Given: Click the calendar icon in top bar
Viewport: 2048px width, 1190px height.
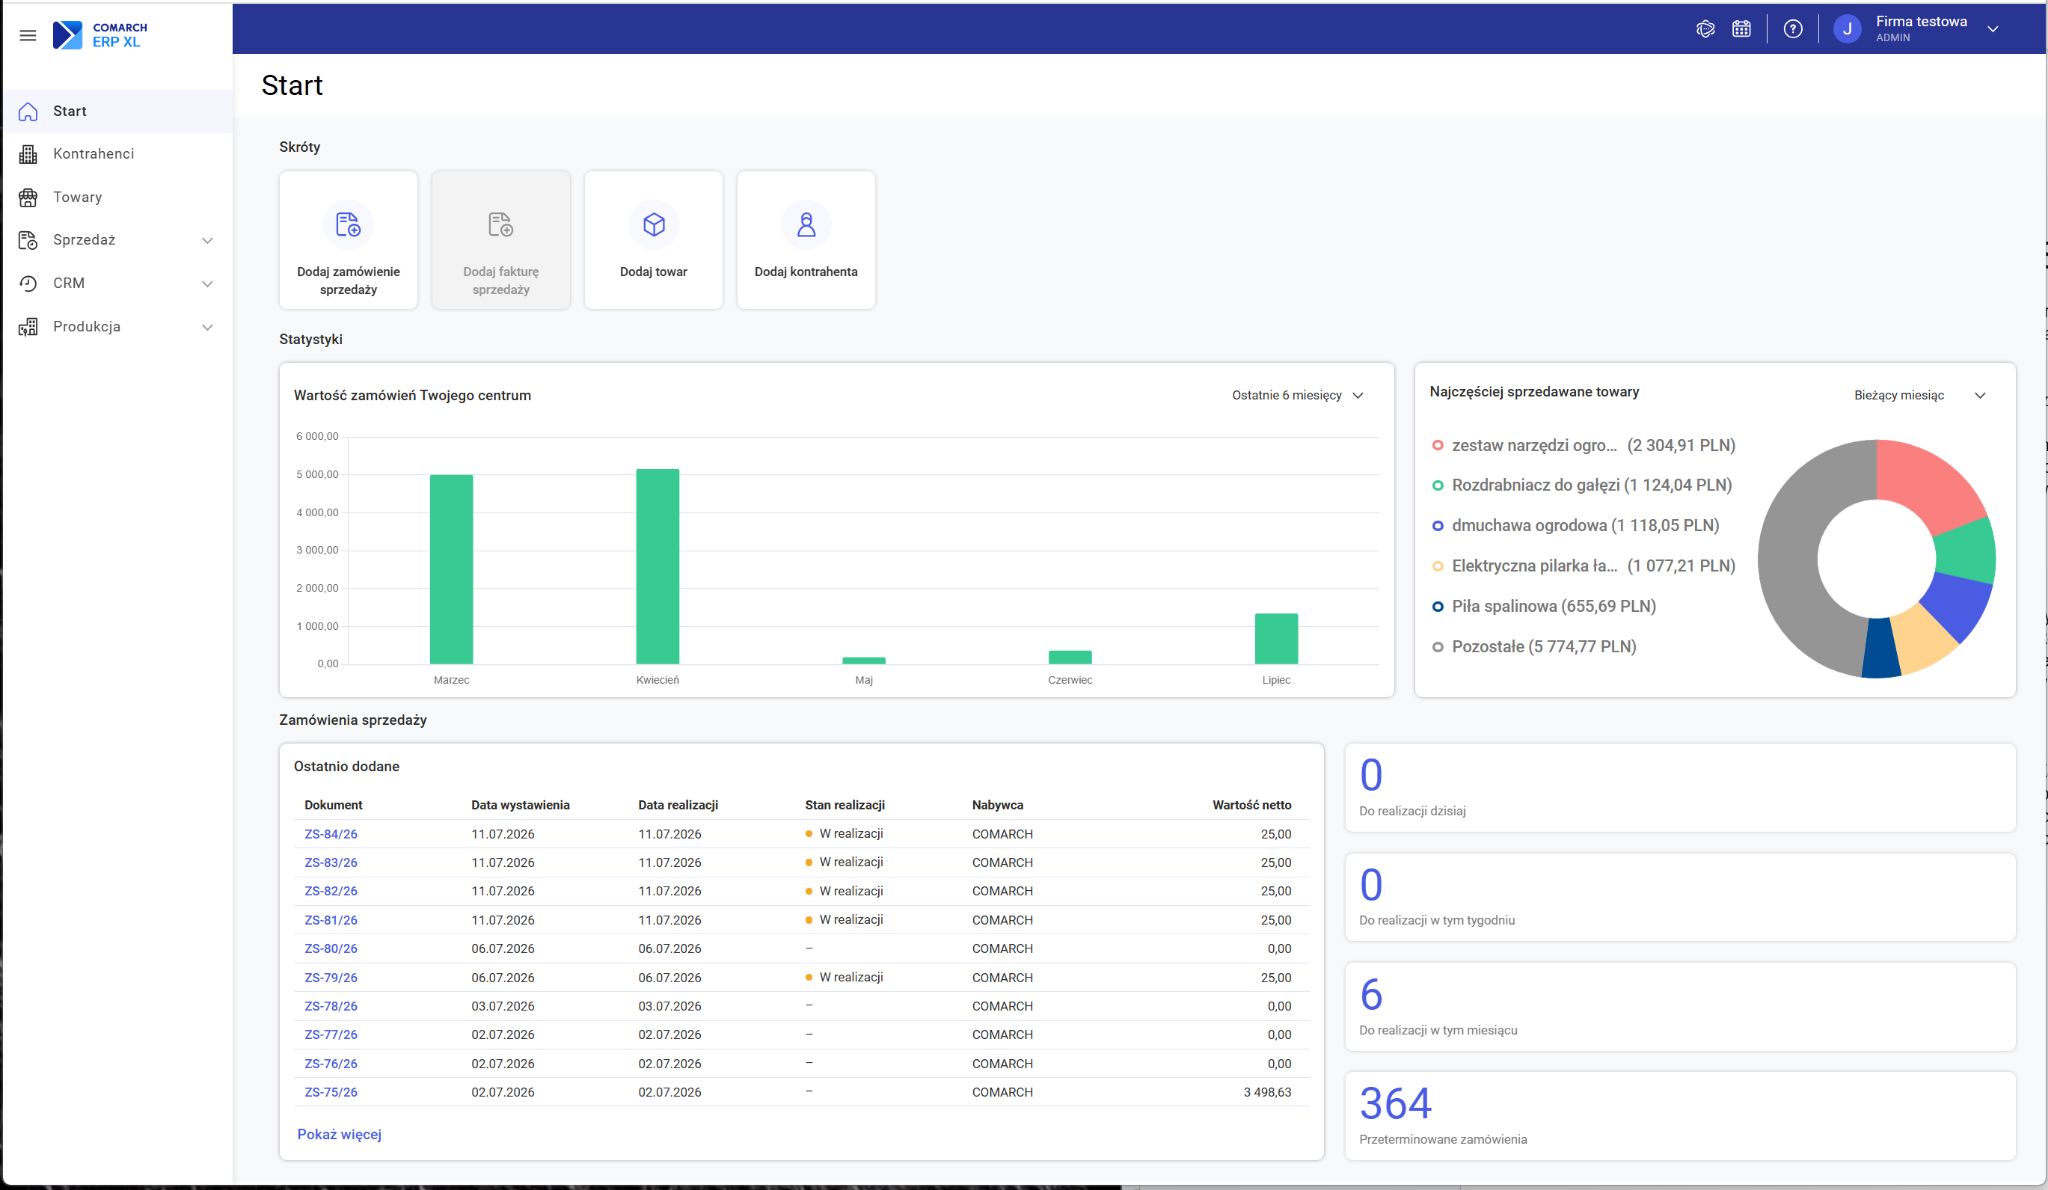Looking at the screenshot, I should point(1742,29).
